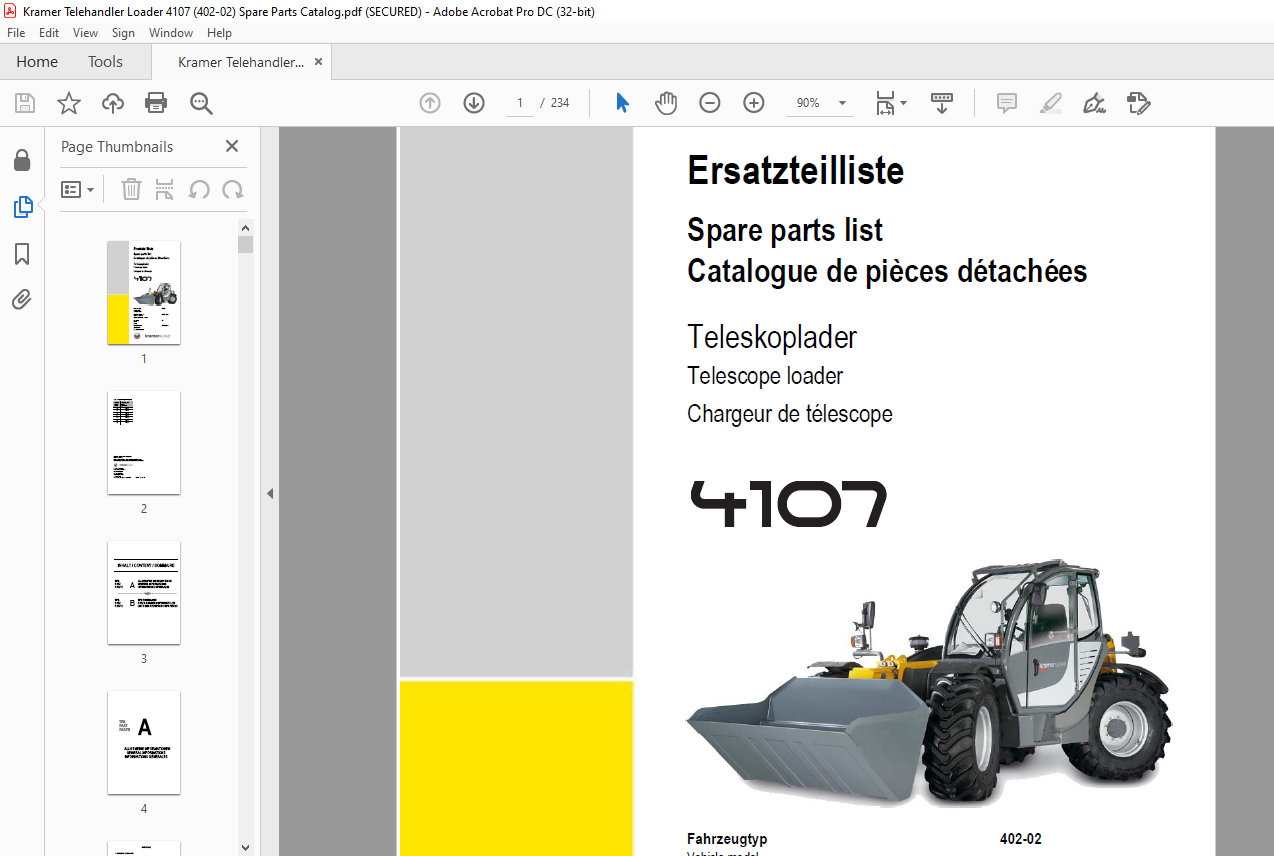Click the extract pages scissors icon
1274x856 pixels.
(165, 189)
